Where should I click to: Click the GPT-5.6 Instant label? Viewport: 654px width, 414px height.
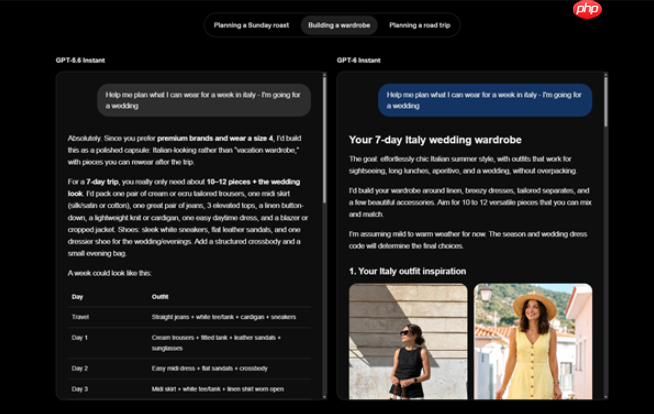(80, 60)
